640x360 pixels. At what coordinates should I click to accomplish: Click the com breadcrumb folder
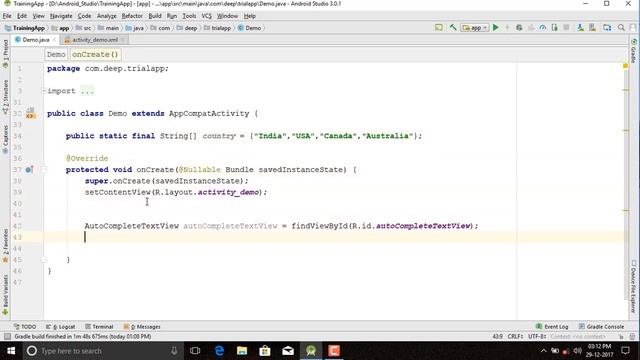(x=160, y=28)
